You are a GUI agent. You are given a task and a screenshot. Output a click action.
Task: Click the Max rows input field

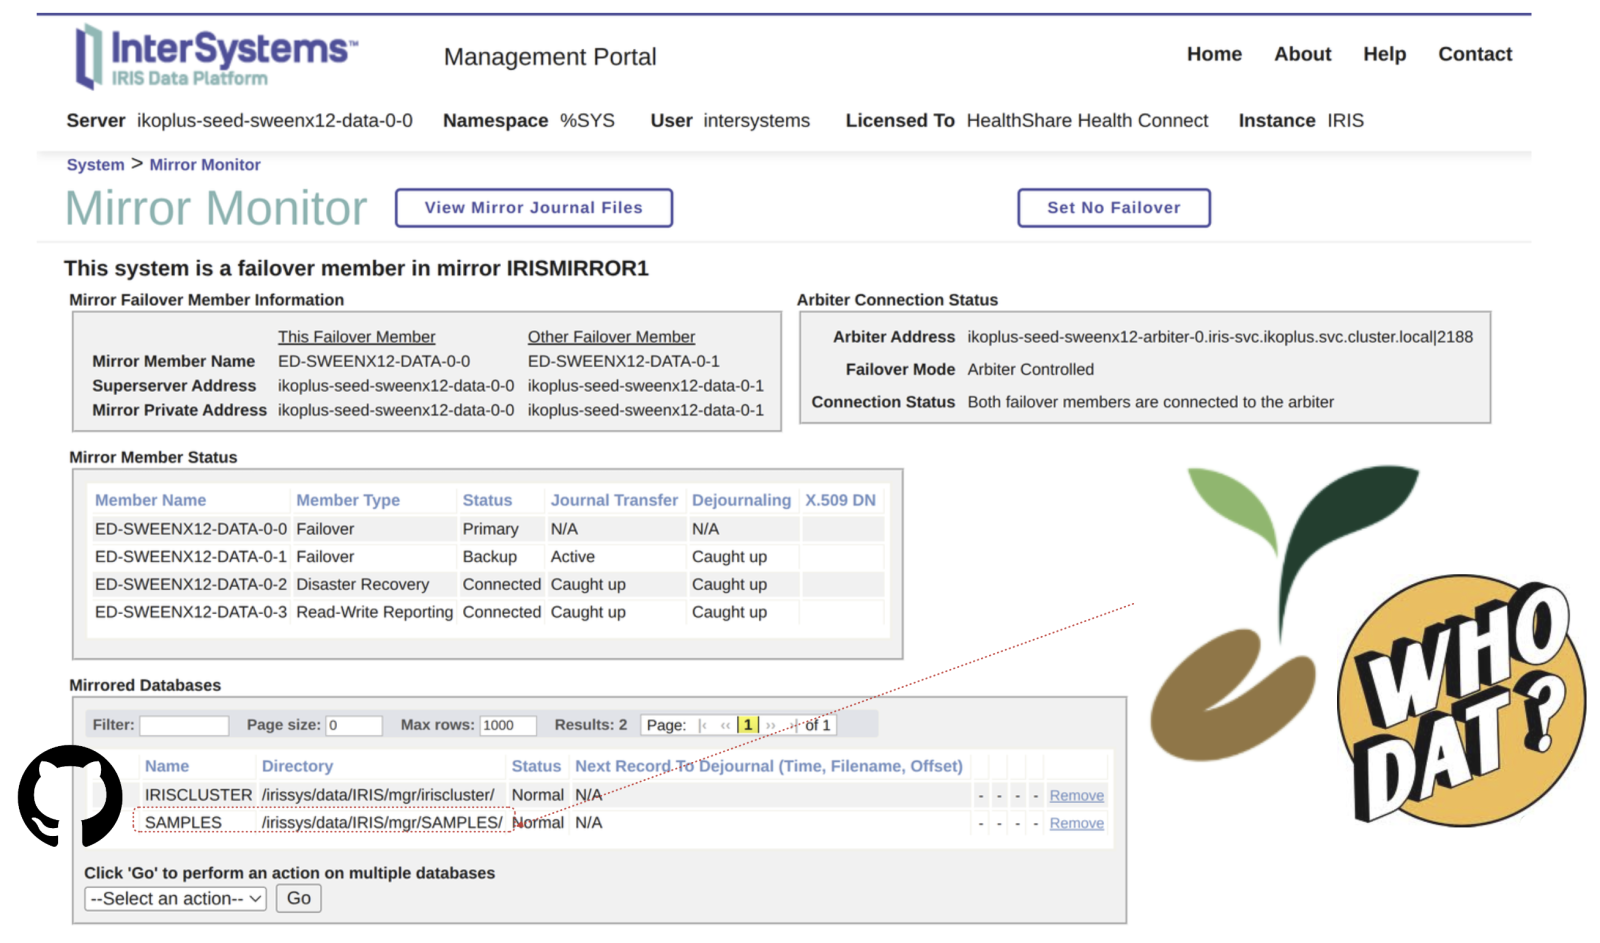pyautogui.click(x=507, y=725)
